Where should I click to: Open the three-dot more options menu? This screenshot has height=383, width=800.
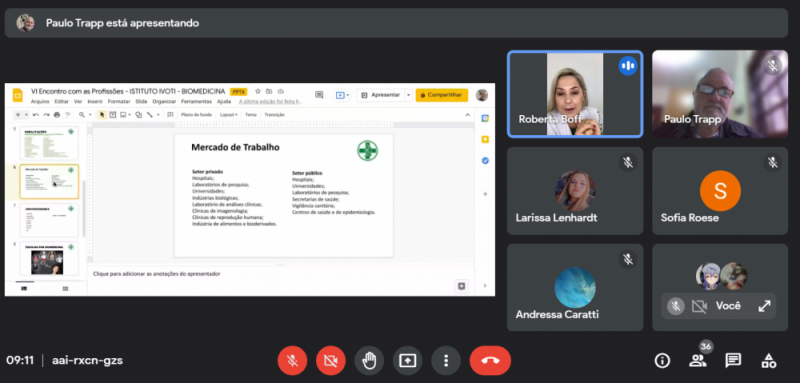click(x=446, y=361)
